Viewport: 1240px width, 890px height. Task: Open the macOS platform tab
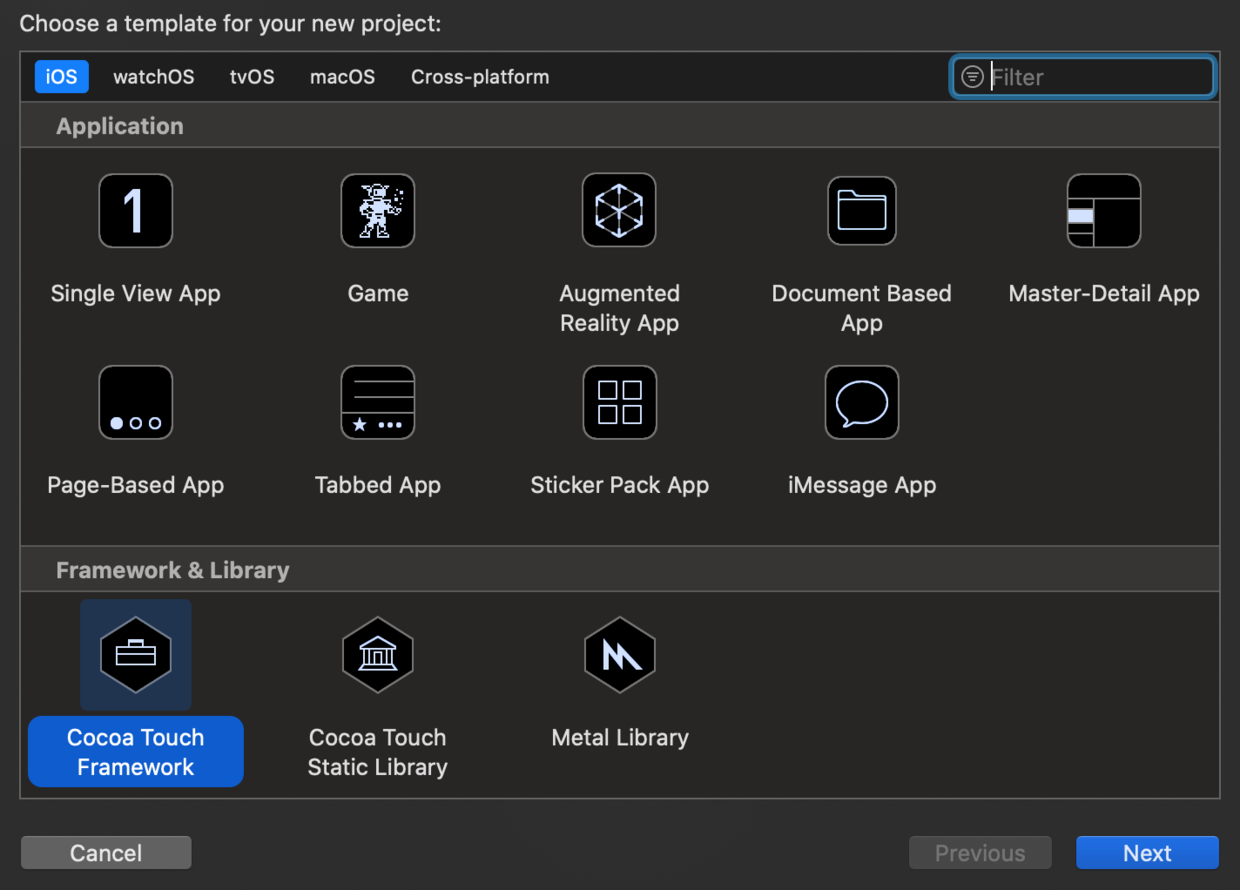click(342, 77)
